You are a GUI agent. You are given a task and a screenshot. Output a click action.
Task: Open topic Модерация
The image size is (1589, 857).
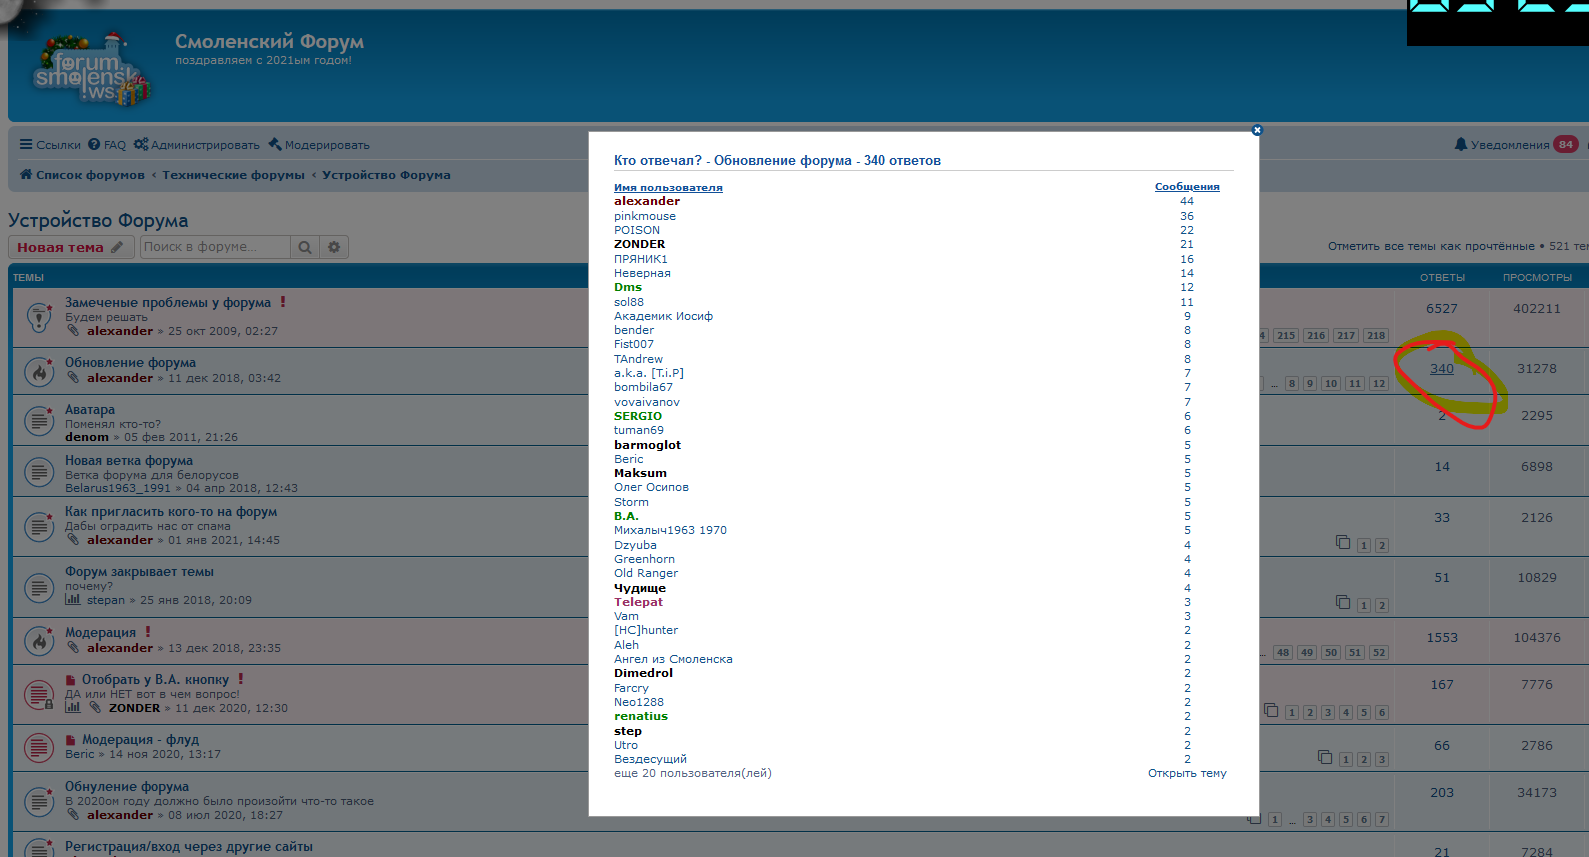100,632
